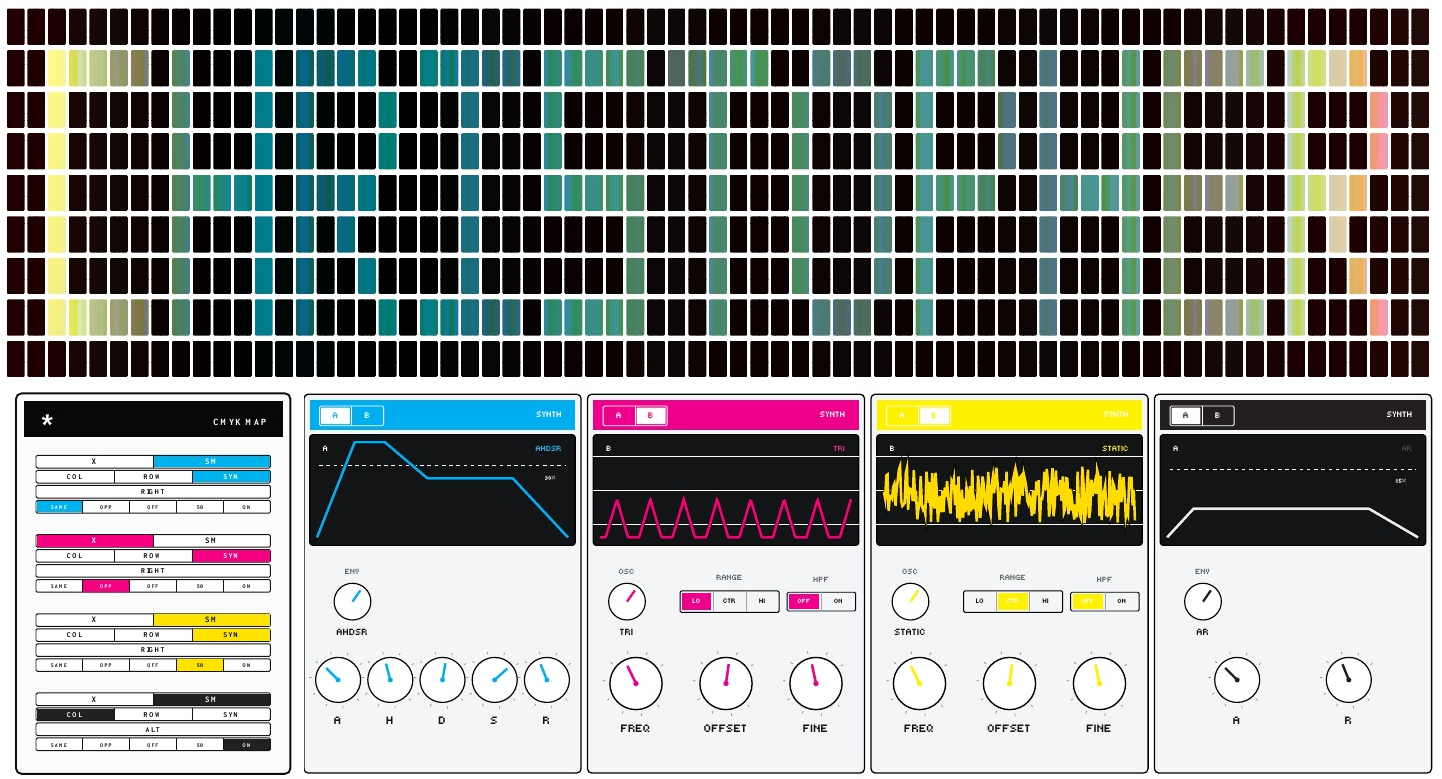Screen dimensions: 1442x779
Task: Click the cyan R release knob
Action: [x=546, y=680]
